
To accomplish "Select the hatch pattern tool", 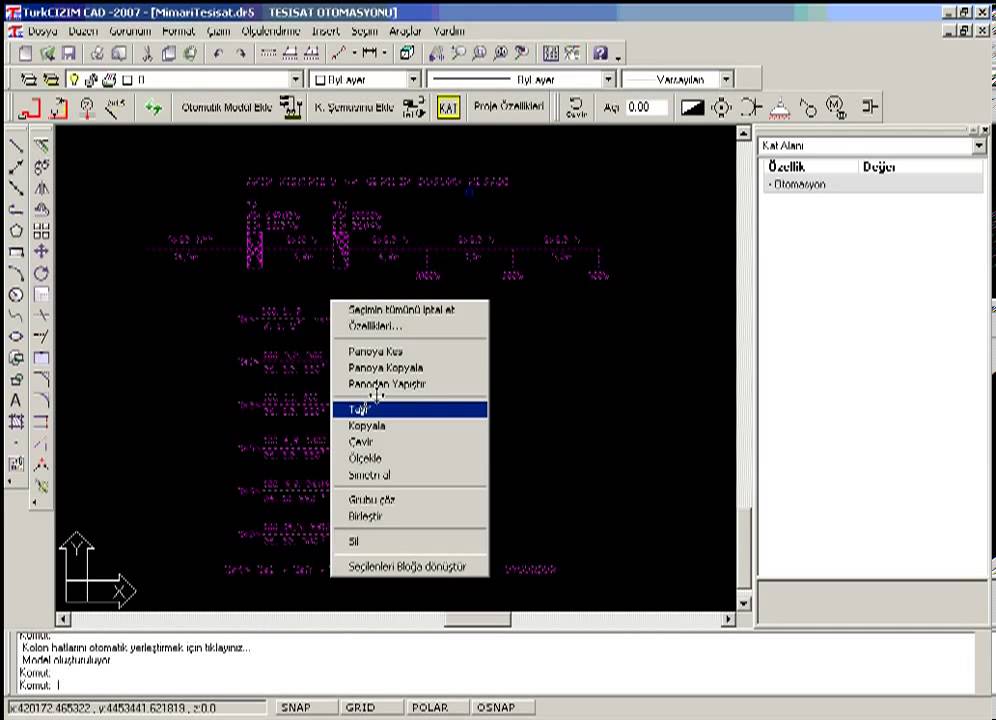I will point(17,421).
